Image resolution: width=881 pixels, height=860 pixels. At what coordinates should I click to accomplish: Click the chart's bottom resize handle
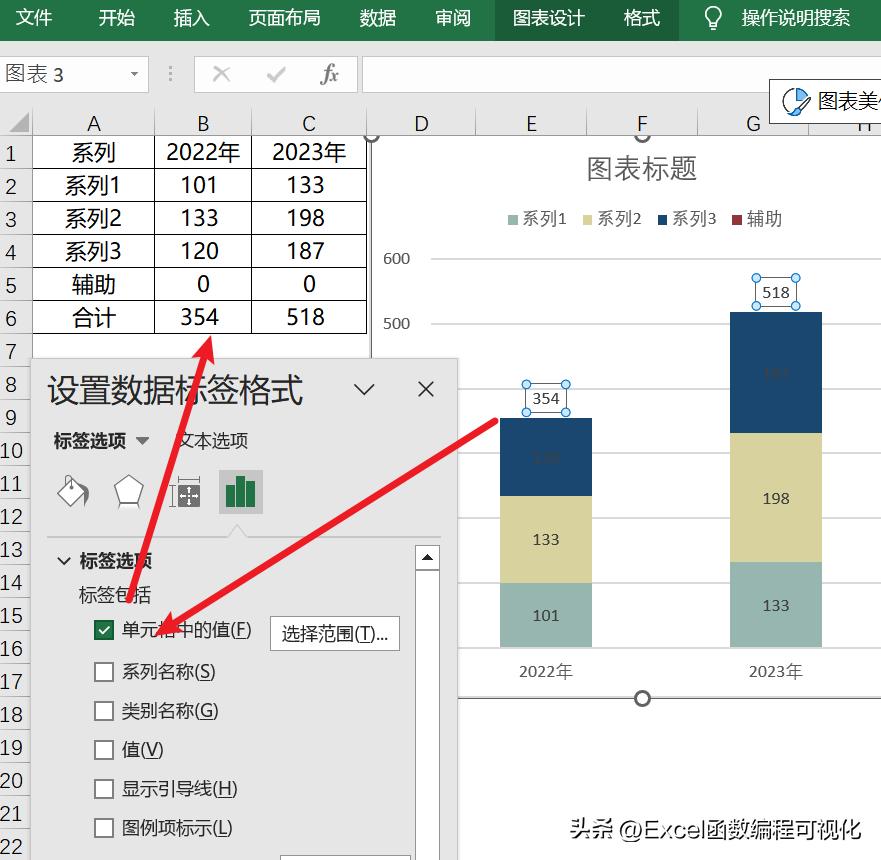[x=642, y=698]
